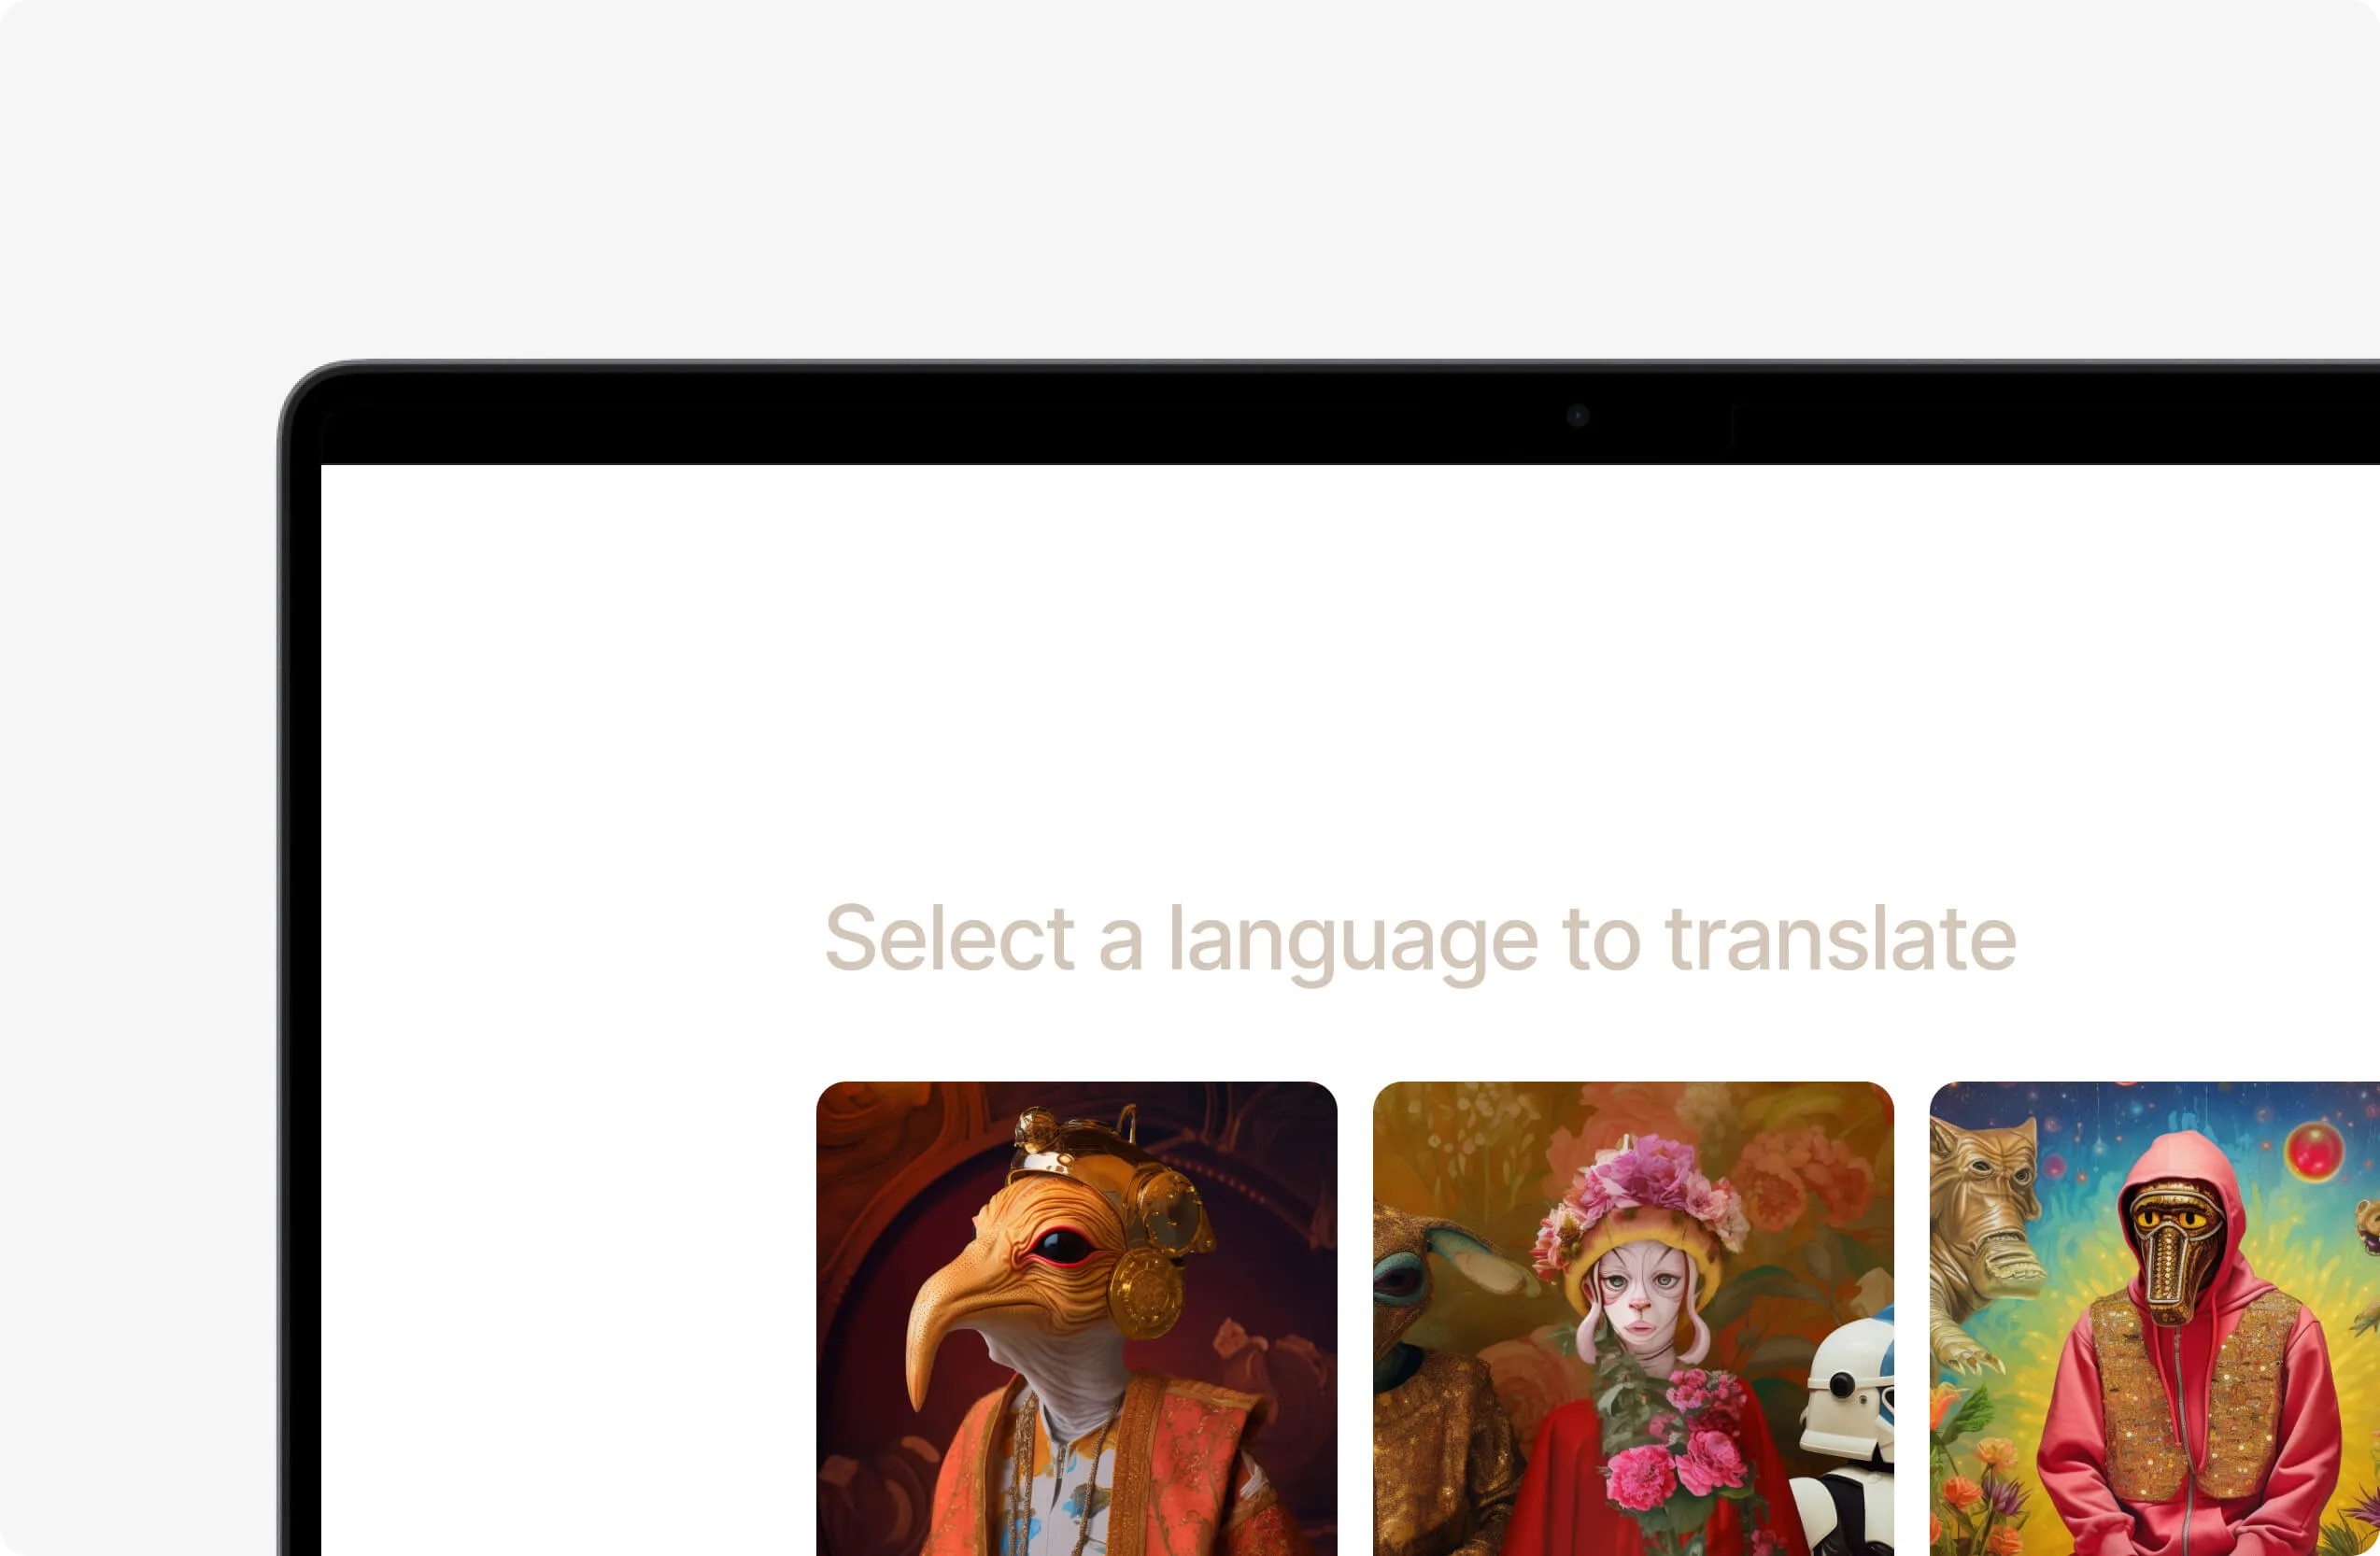Click the golden headphone on the bird creature
This screenshot has width=2380, height=1556.
[1146, 1292]
